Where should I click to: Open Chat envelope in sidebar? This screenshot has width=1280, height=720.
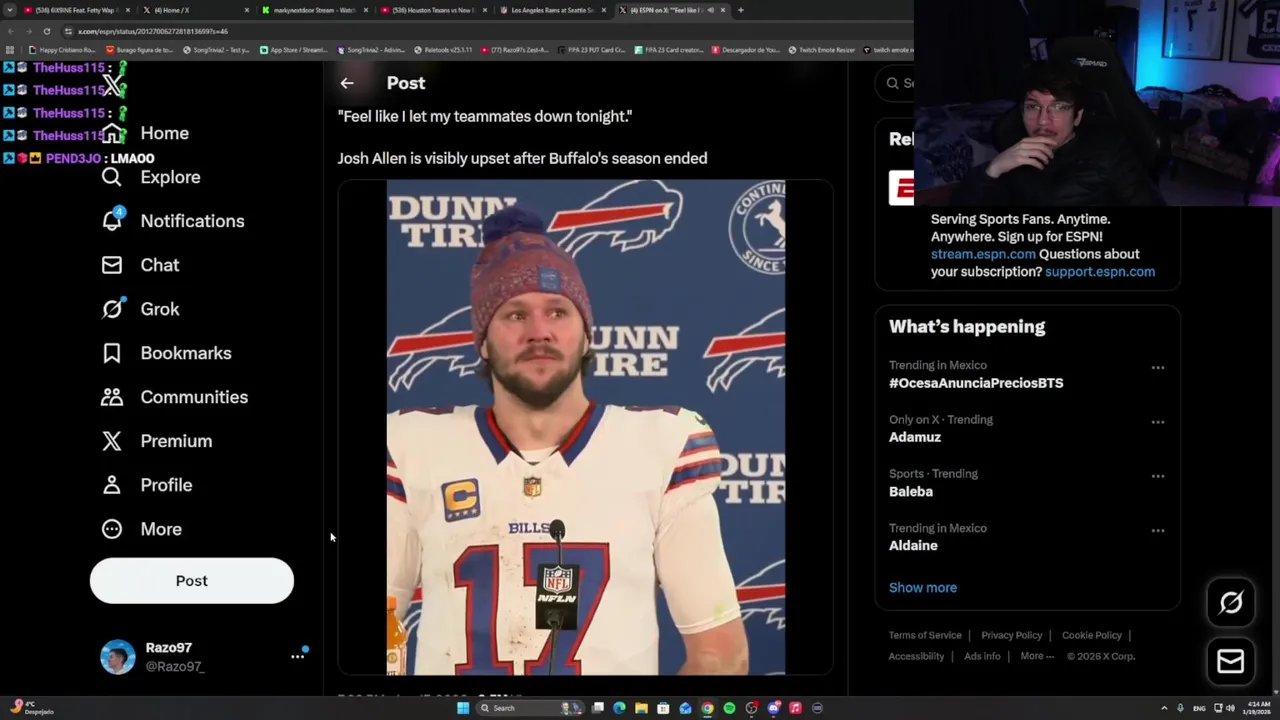[x=112, y=265]
